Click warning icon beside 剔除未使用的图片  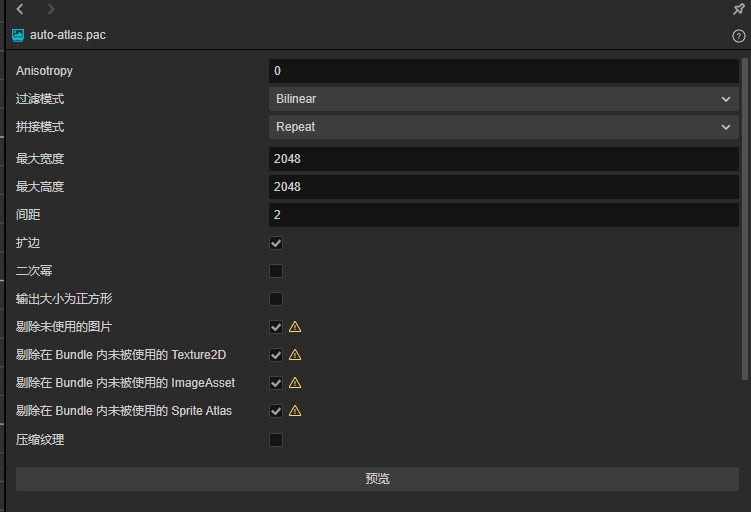[x=295, y=327]
